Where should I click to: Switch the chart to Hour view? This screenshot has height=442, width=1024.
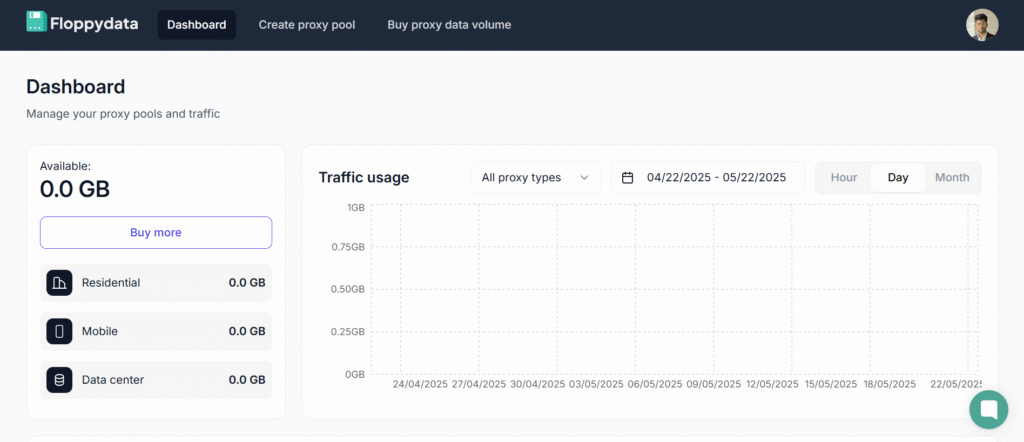(x=844, y=178)
